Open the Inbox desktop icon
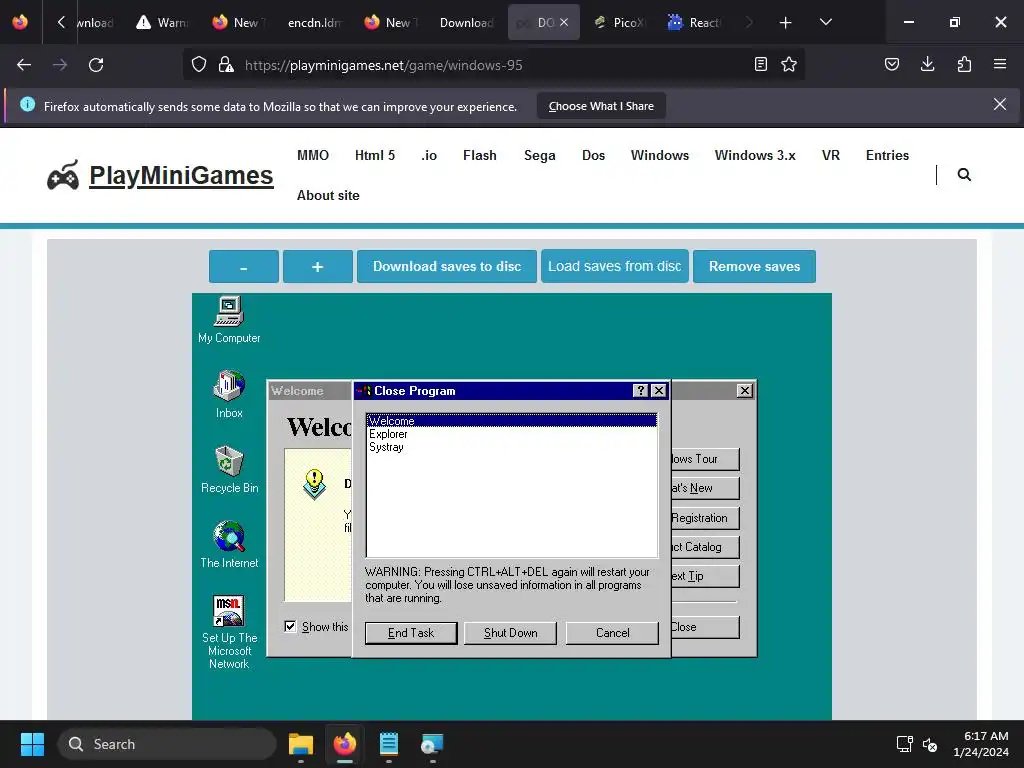 (229, 394)
